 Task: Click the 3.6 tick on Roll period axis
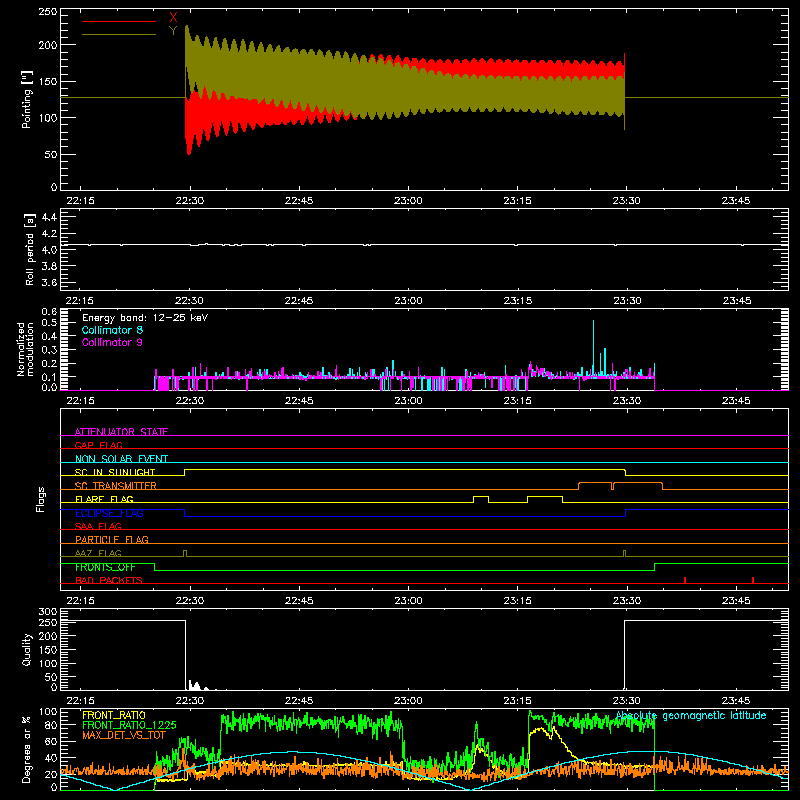tap(49, 282)
